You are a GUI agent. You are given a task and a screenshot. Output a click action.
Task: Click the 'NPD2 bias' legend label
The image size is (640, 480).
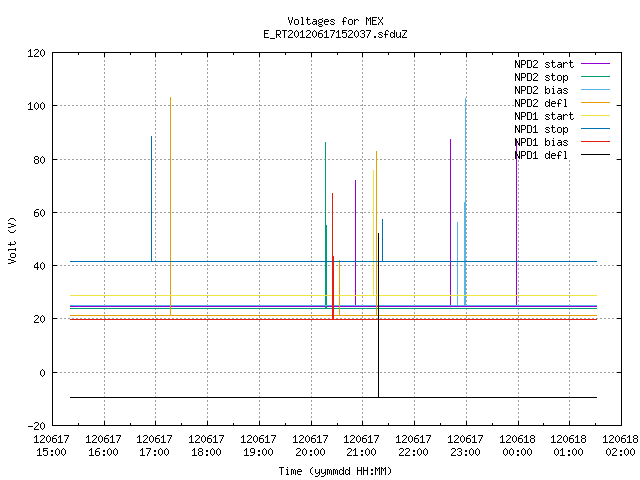(541, 90)
